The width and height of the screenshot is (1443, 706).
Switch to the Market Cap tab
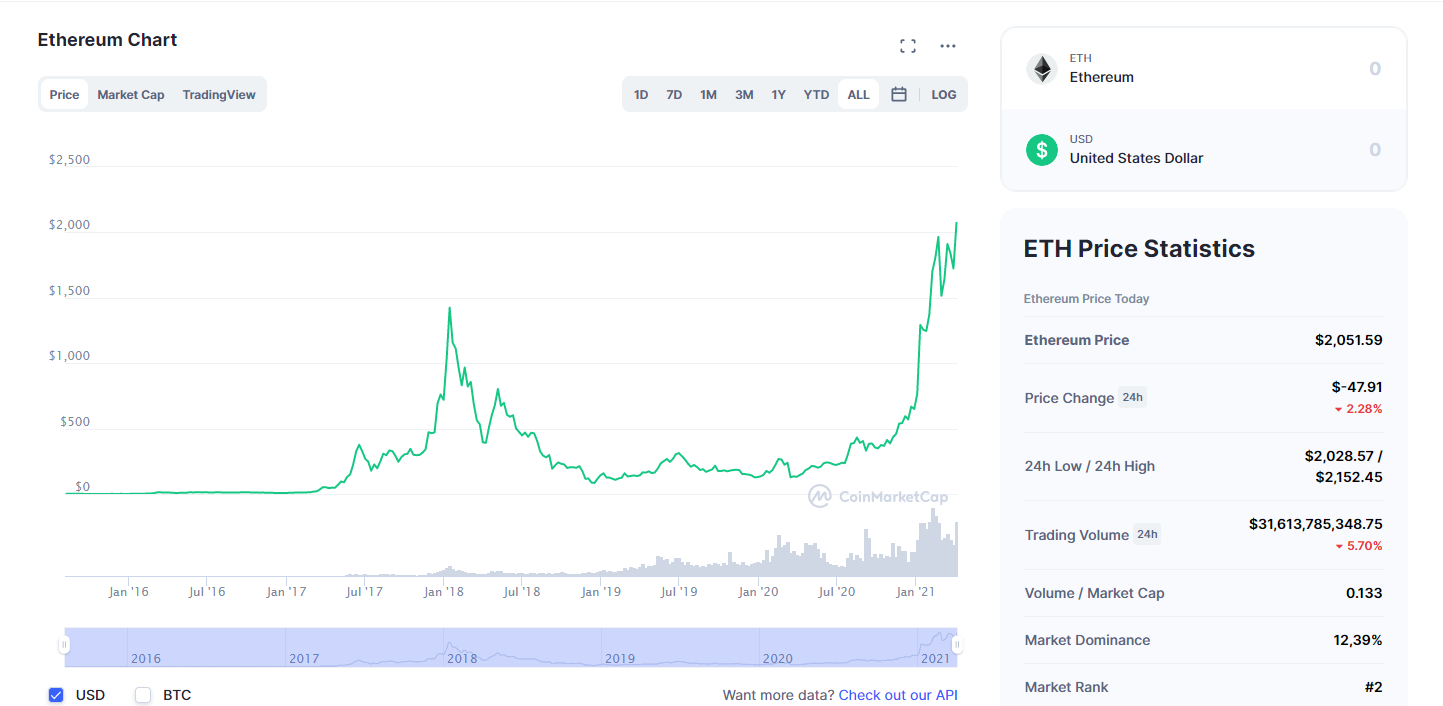(131, 94)
